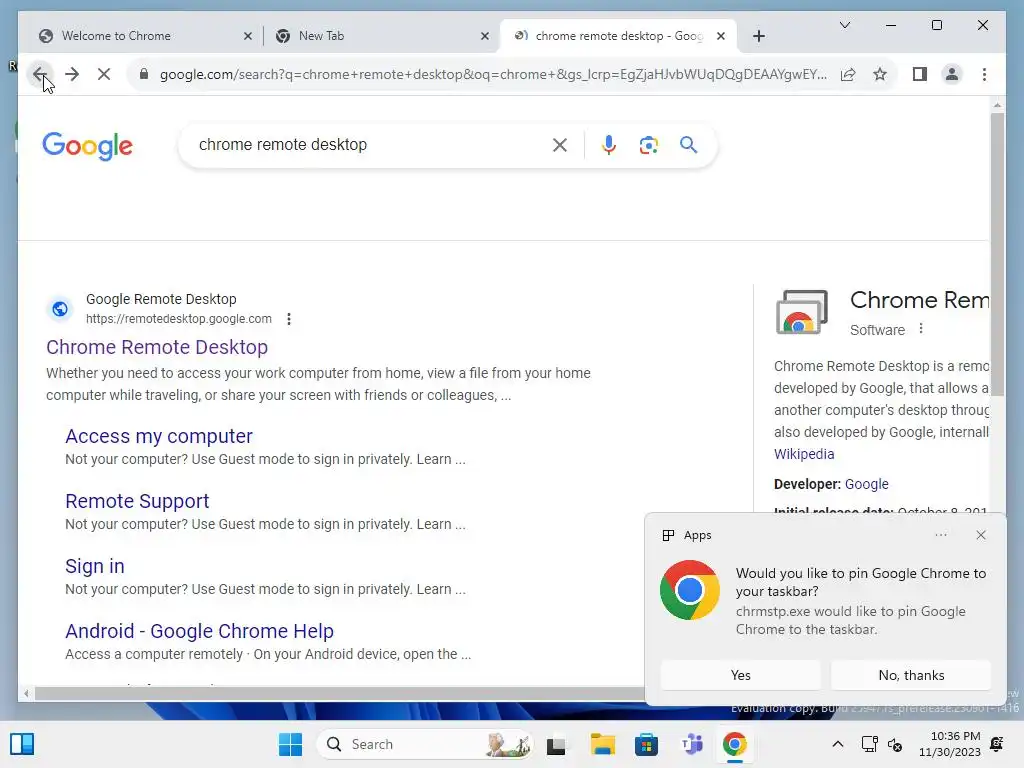Open the Sign in sitelink
Screen dimensions: 1024x768
[x=95, y=566]
